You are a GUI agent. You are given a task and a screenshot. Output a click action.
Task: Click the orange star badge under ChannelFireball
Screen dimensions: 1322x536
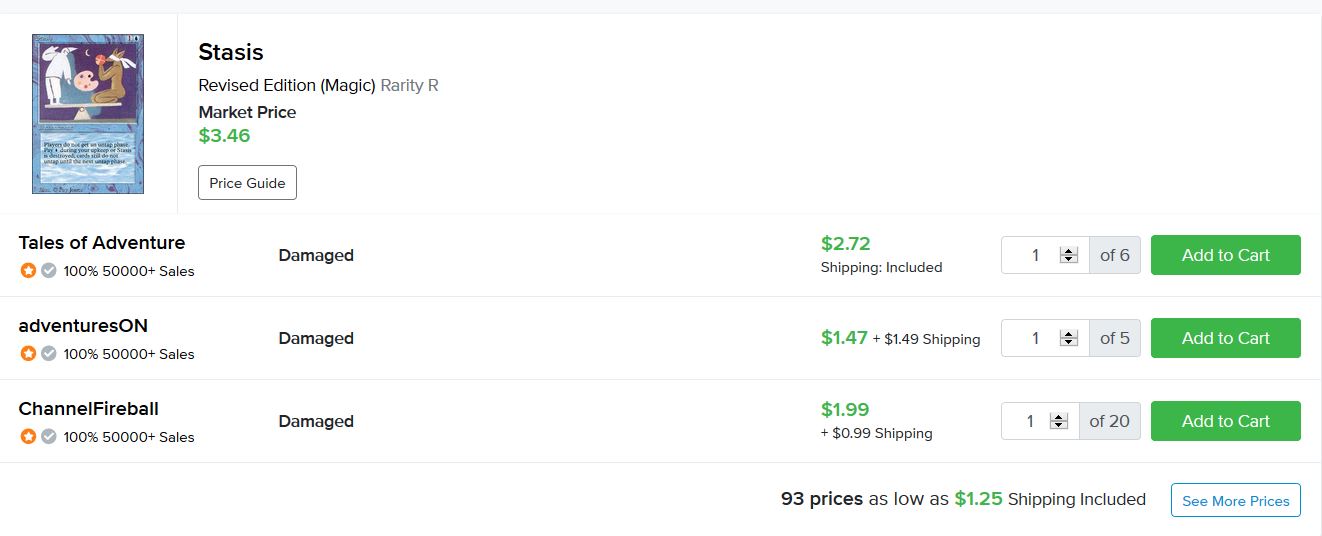(x=28, y=436)
